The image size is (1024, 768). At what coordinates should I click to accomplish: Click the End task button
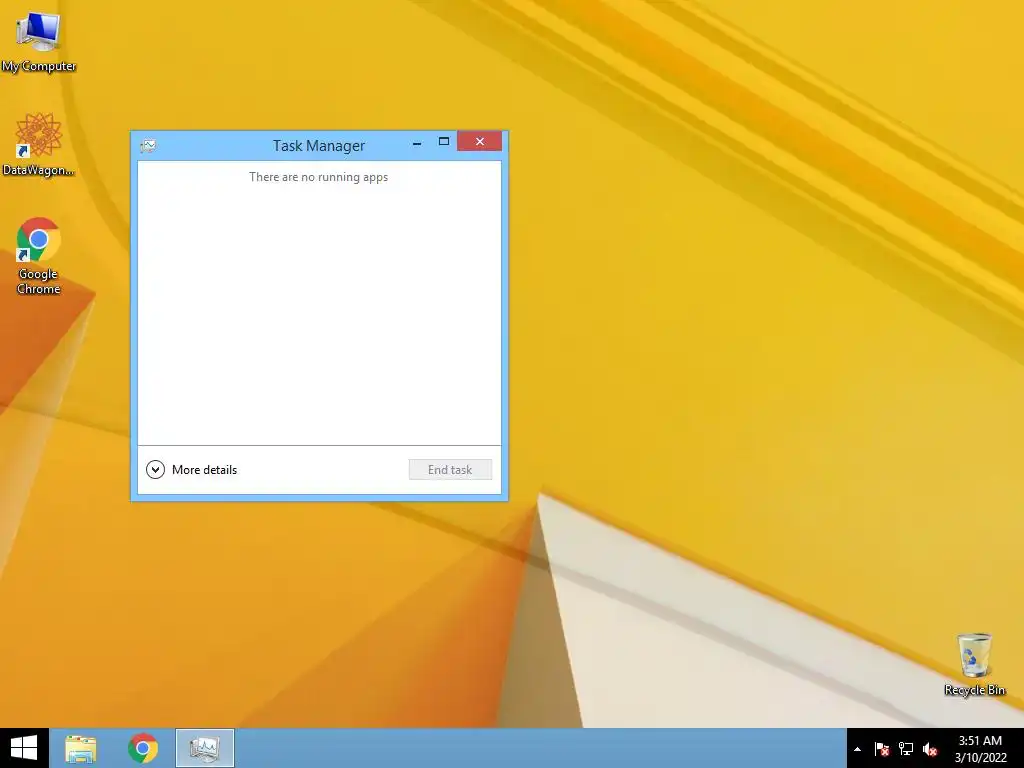click(x=450, y=470)
